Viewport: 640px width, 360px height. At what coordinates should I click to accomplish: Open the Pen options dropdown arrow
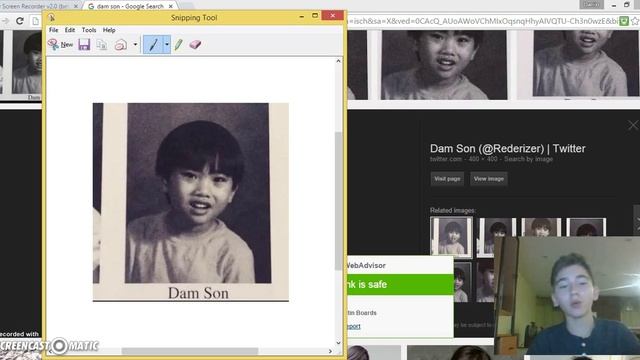[x=167, y=44]
